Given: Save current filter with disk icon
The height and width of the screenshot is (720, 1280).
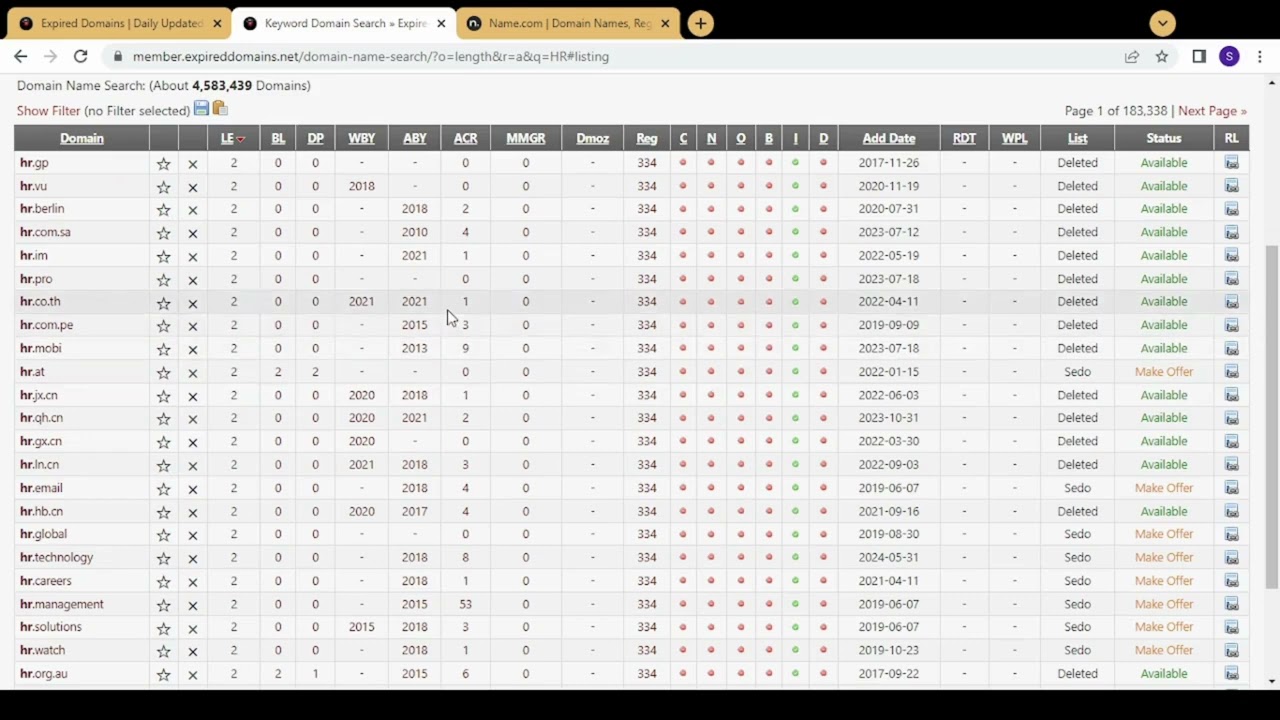Looking at the screenshot, I should pyautogui.click(x=201, y=109).
